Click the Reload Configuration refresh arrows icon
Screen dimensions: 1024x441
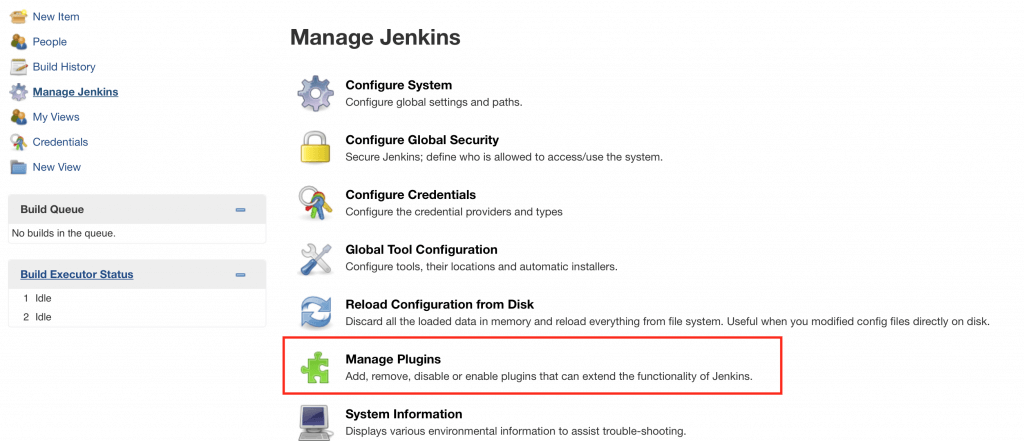[315, 312]
